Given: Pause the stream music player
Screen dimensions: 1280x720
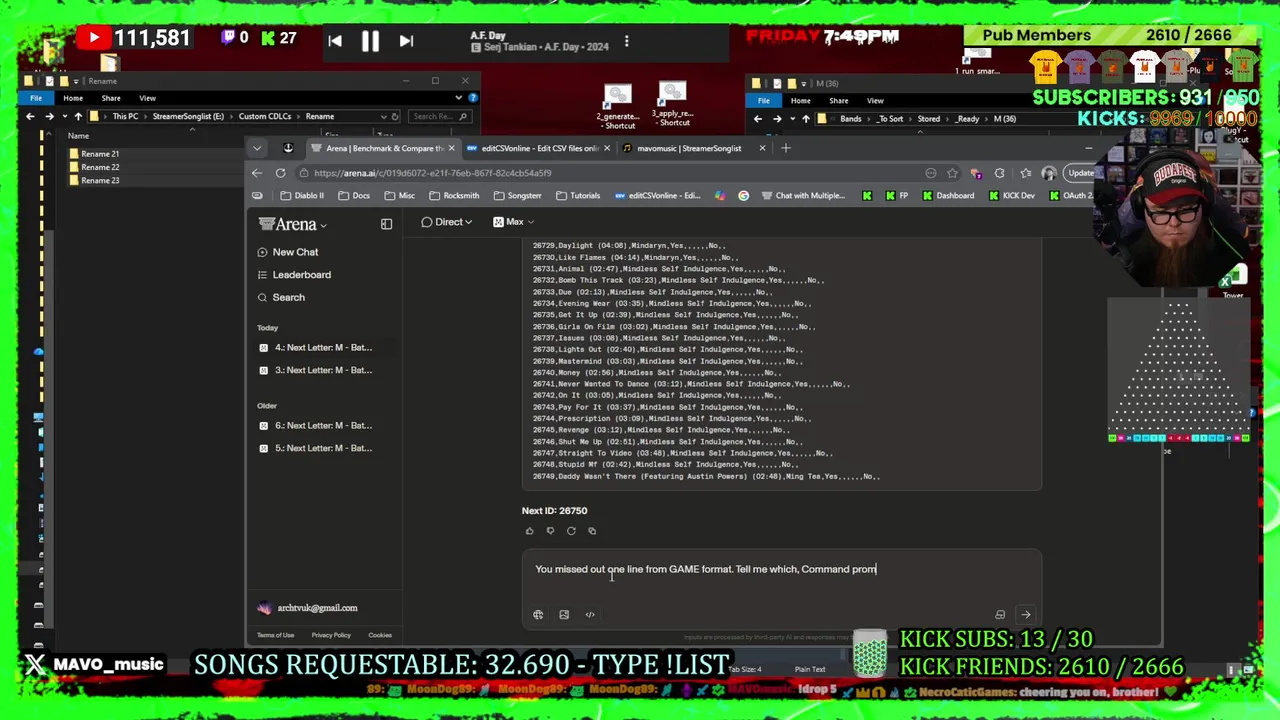Looking at the screenshot, I should [370, 41].
